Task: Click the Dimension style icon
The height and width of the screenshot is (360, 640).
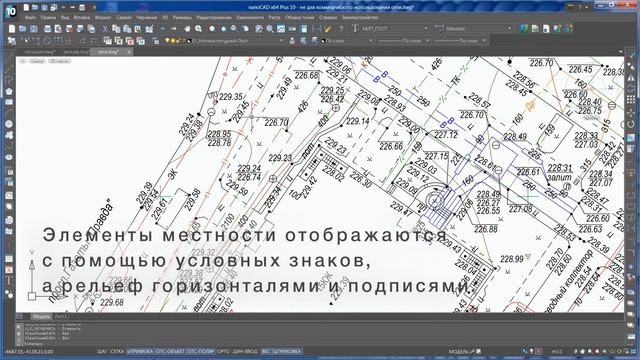Action: [x=439, y=29]
